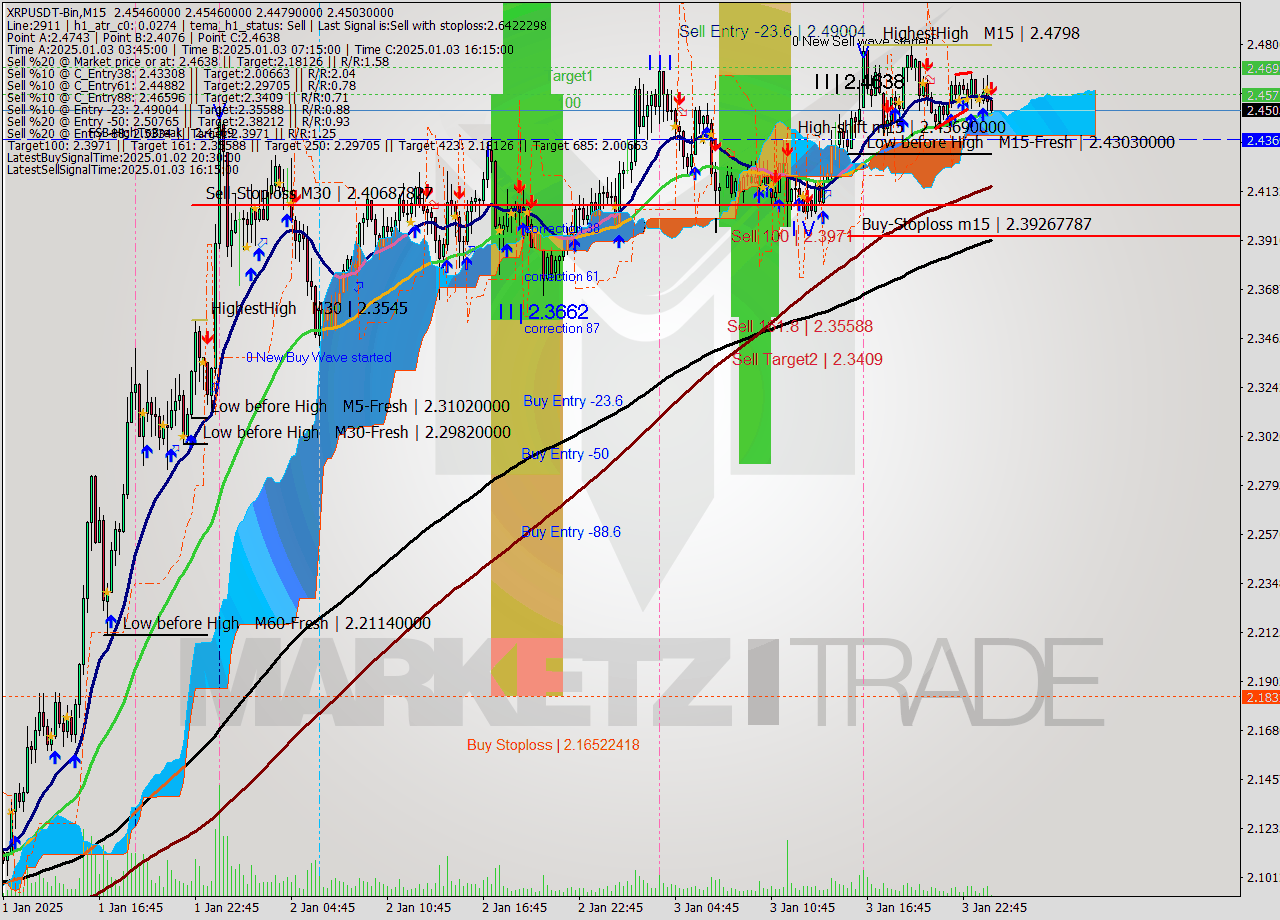Click the 'Buy Entry -50' label
This screenshot has width=1280, height=920.
565,454
